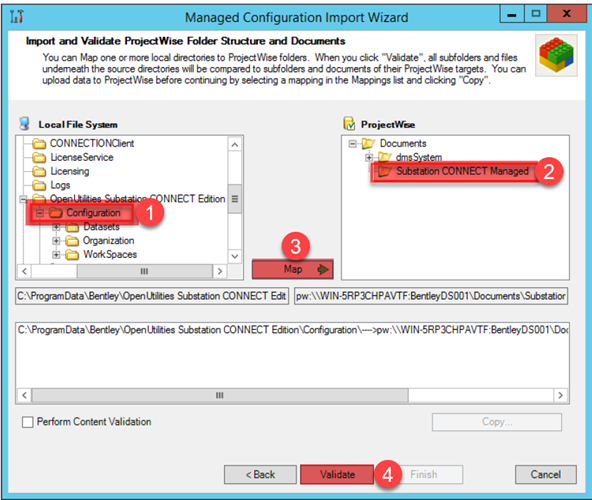The image size is (592, 500).
Task: Click the local source path field
Action: tap(152, 296)
